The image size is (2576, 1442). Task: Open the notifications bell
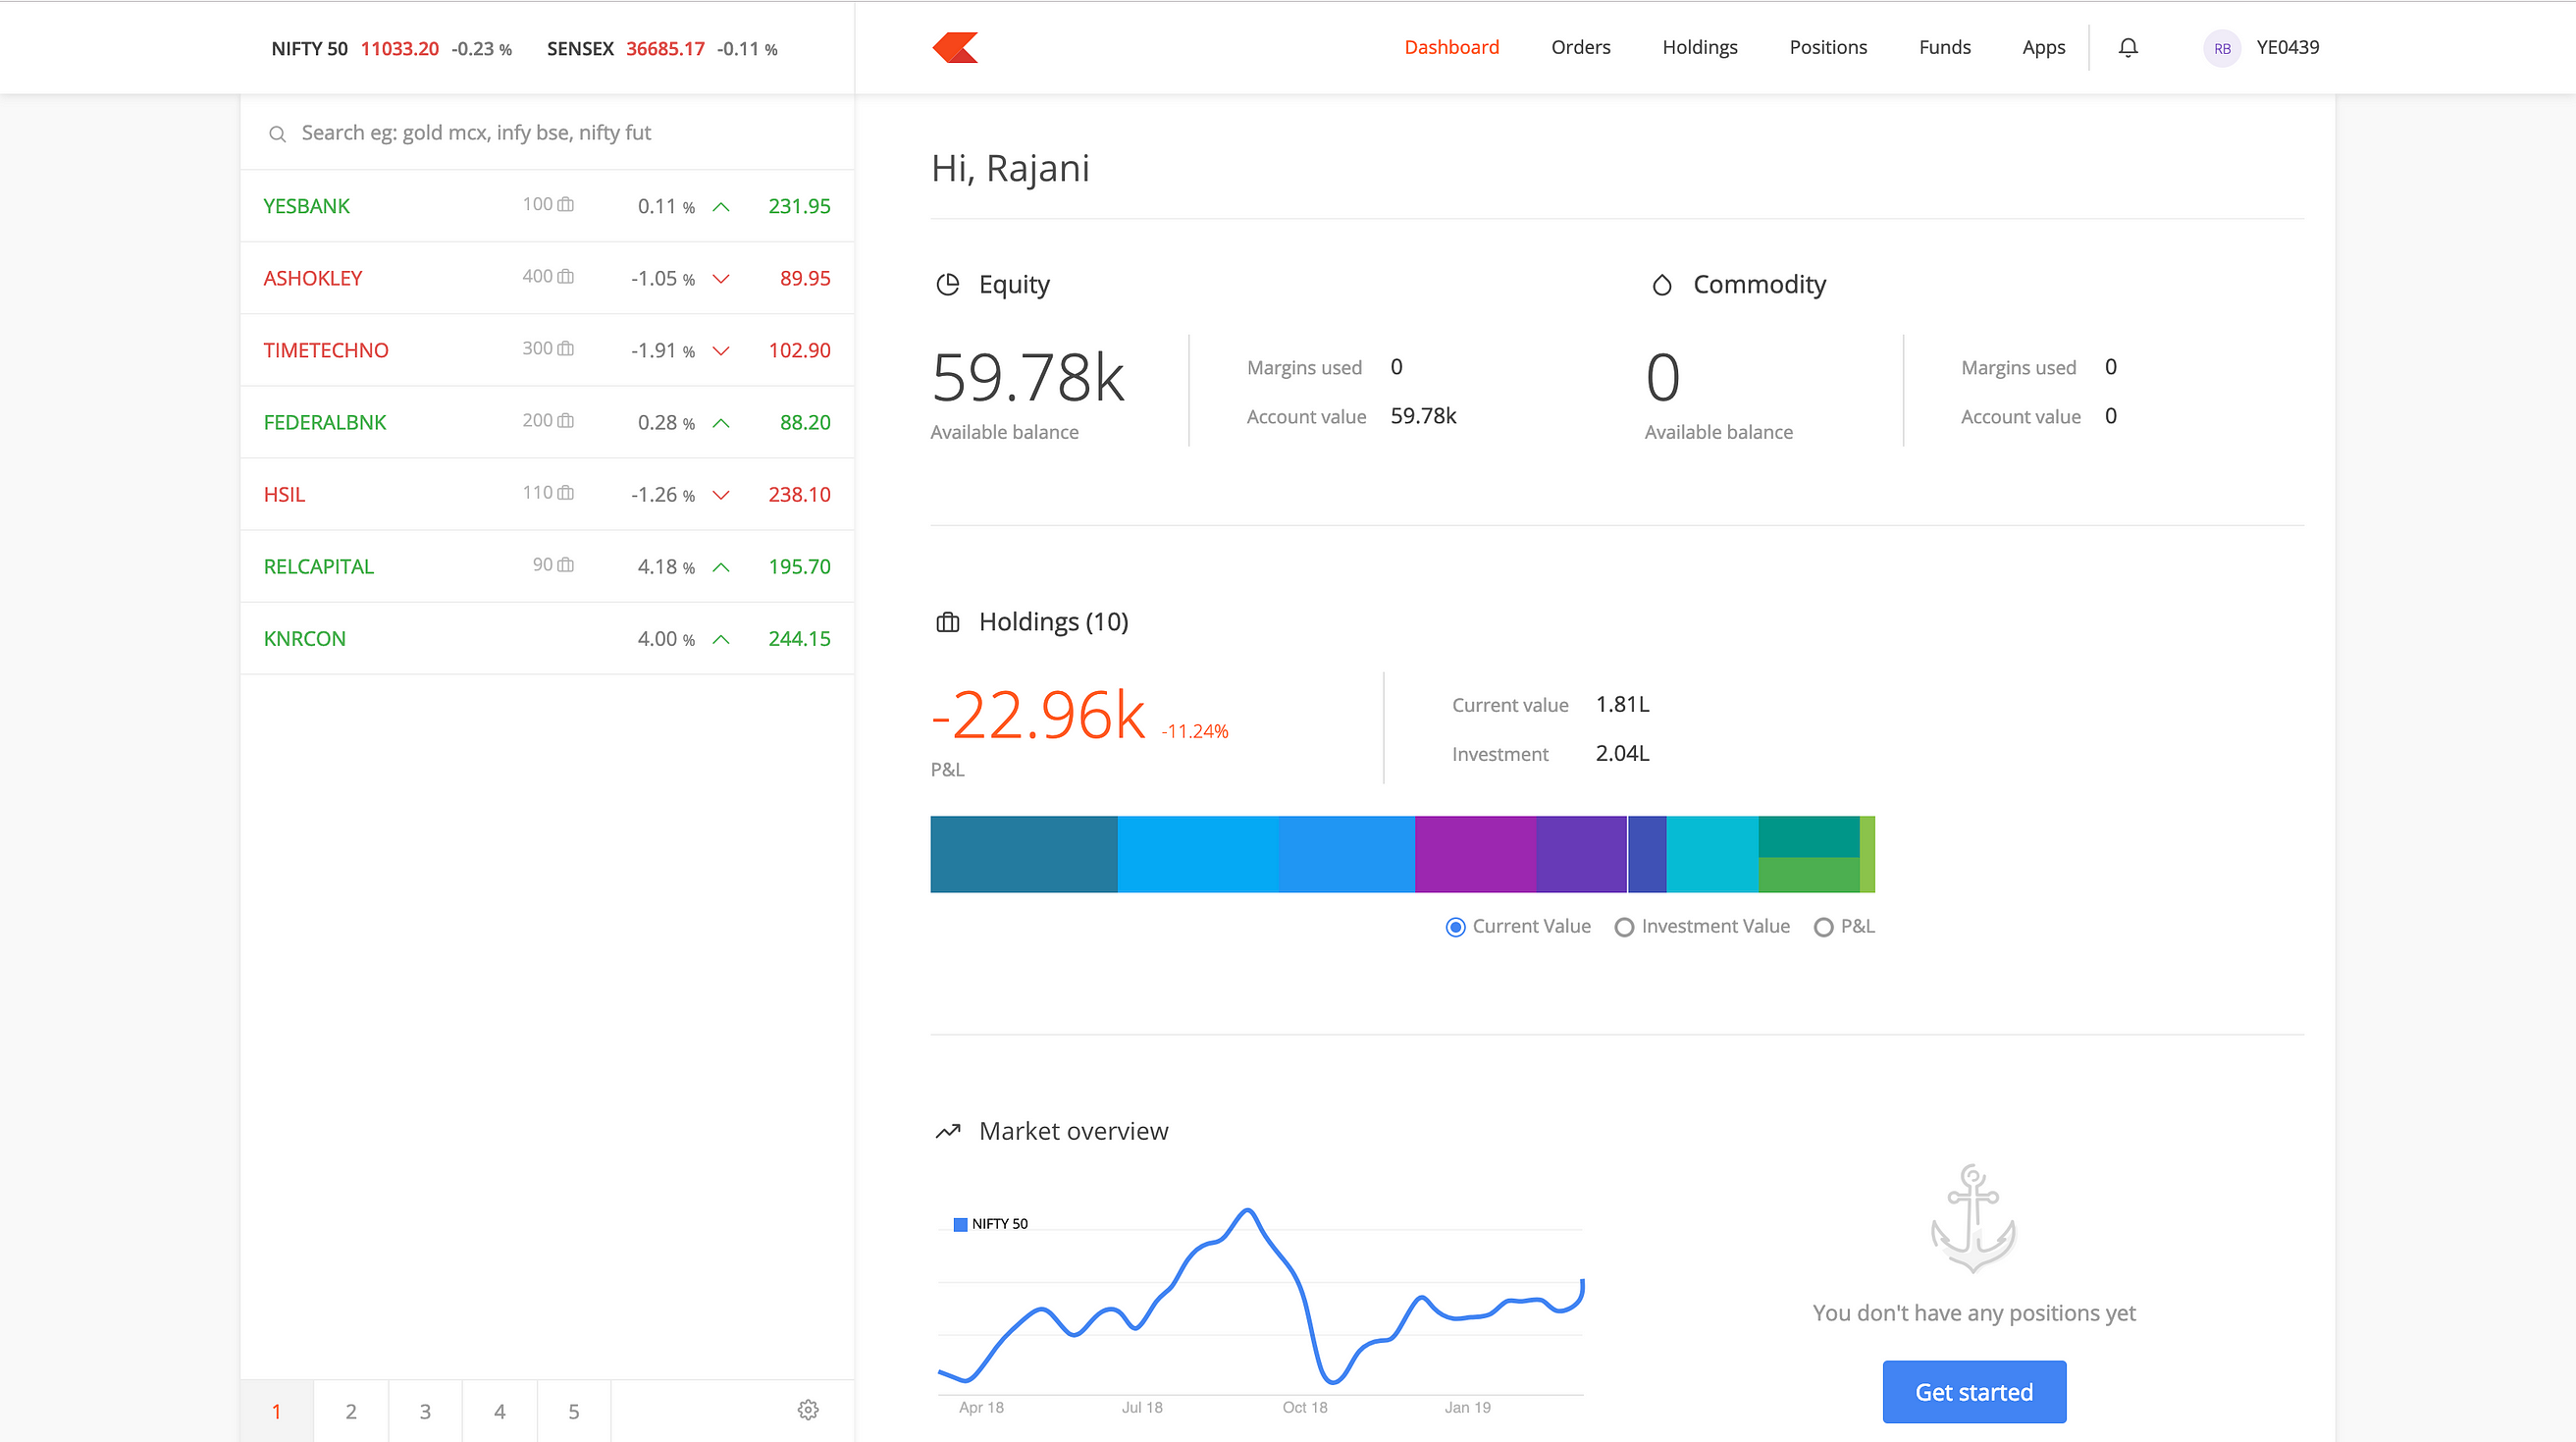[x=2128, y=47]
